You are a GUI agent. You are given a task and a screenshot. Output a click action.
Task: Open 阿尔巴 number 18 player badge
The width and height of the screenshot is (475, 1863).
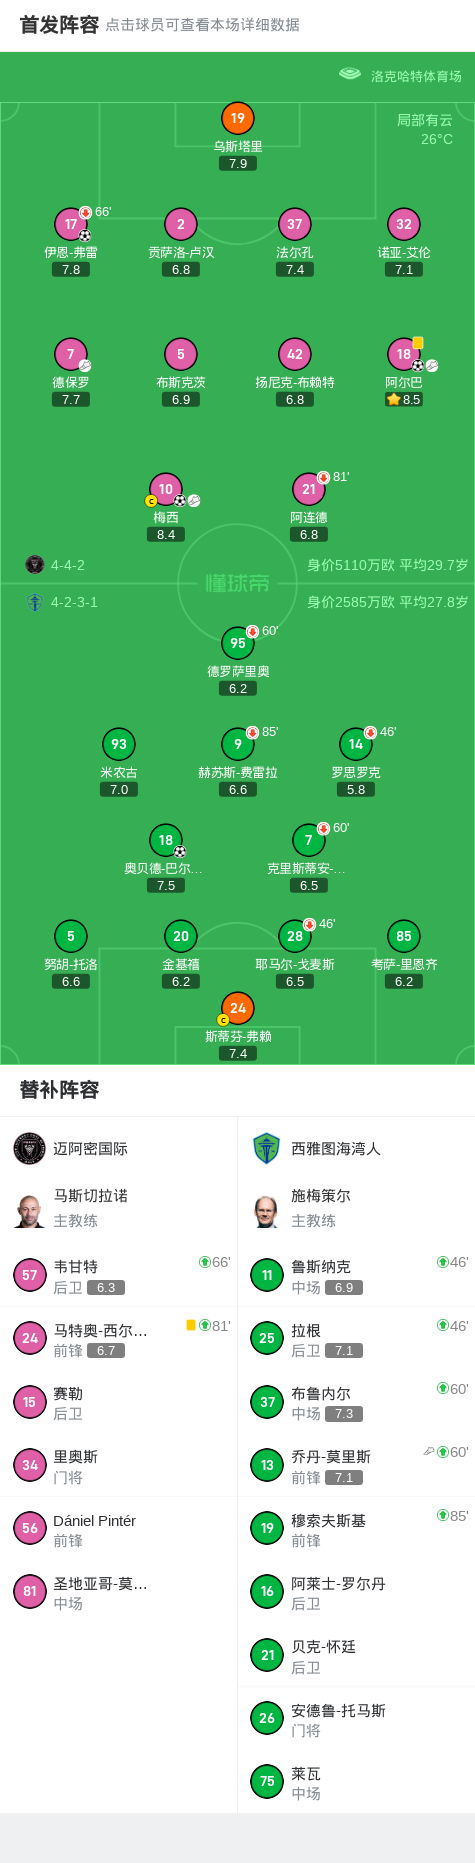[x=403, y=354]
